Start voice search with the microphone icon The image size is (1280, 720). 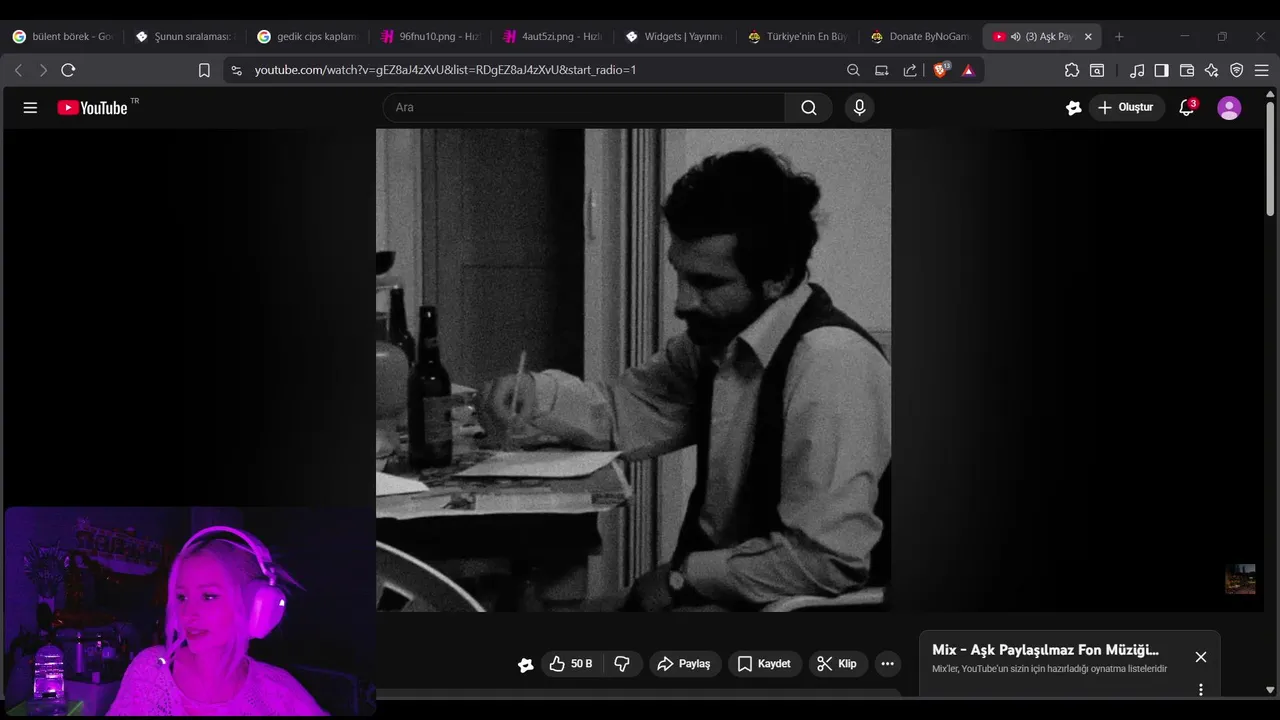[859, 108]
